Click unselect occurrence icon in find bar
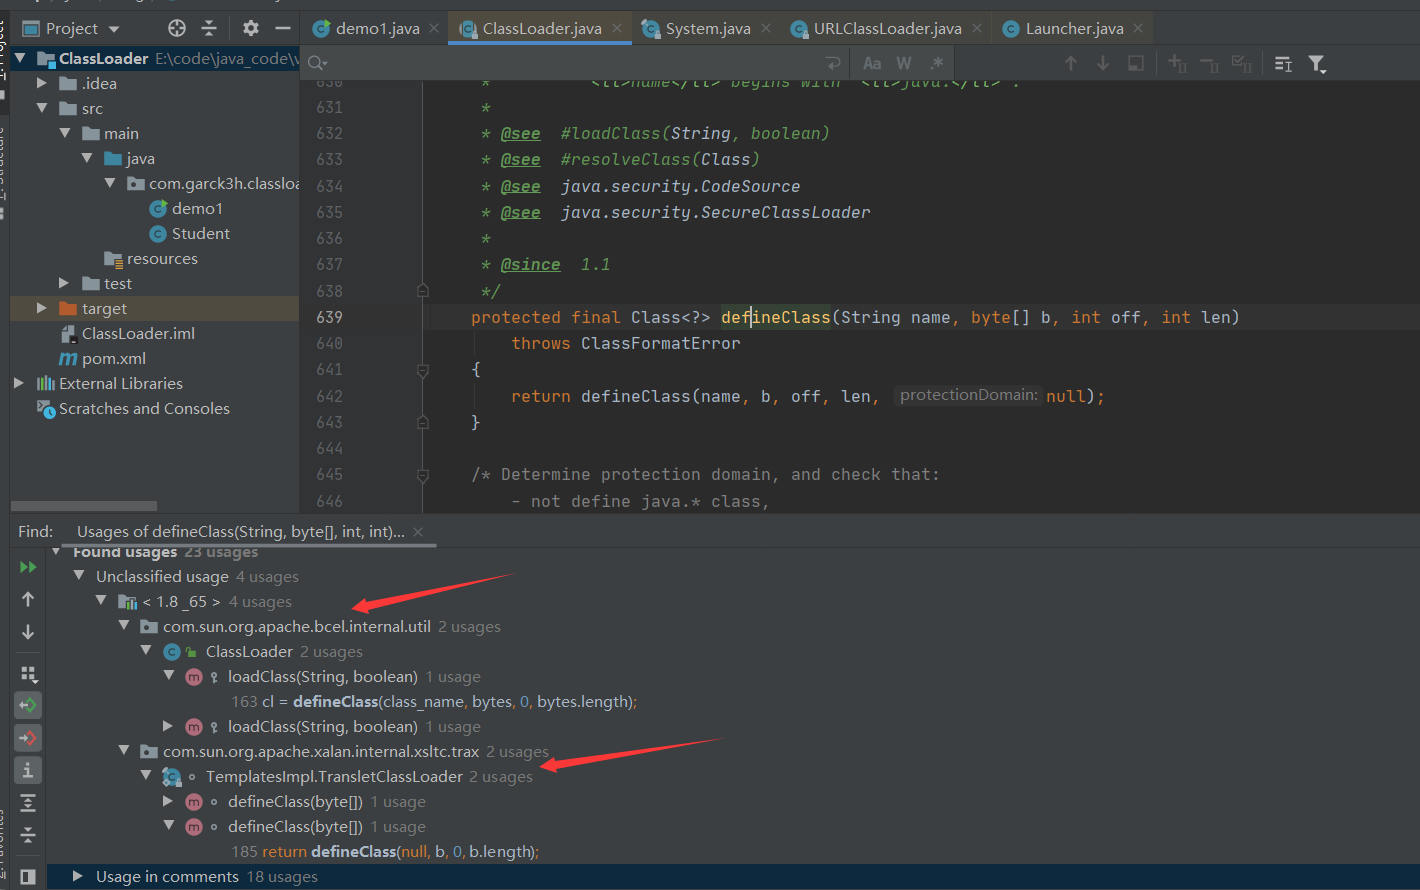 point(1210,64)
